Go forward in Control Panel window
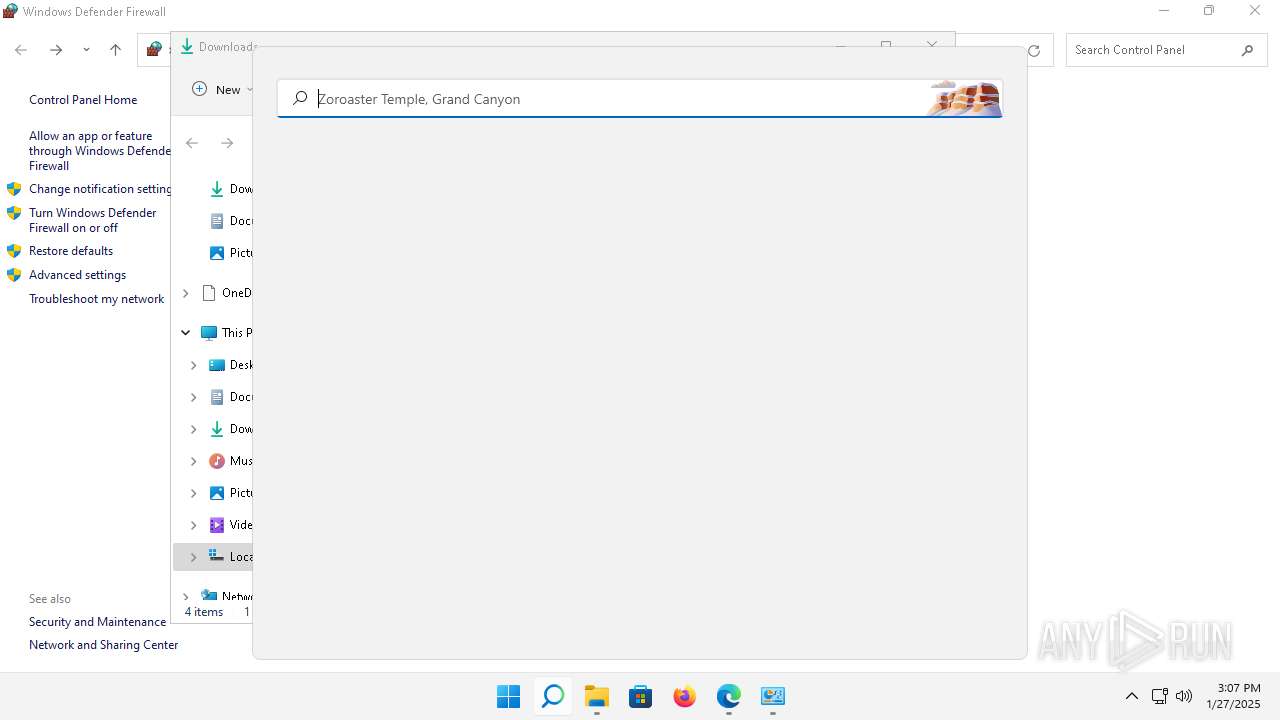 tap(56, 50)
